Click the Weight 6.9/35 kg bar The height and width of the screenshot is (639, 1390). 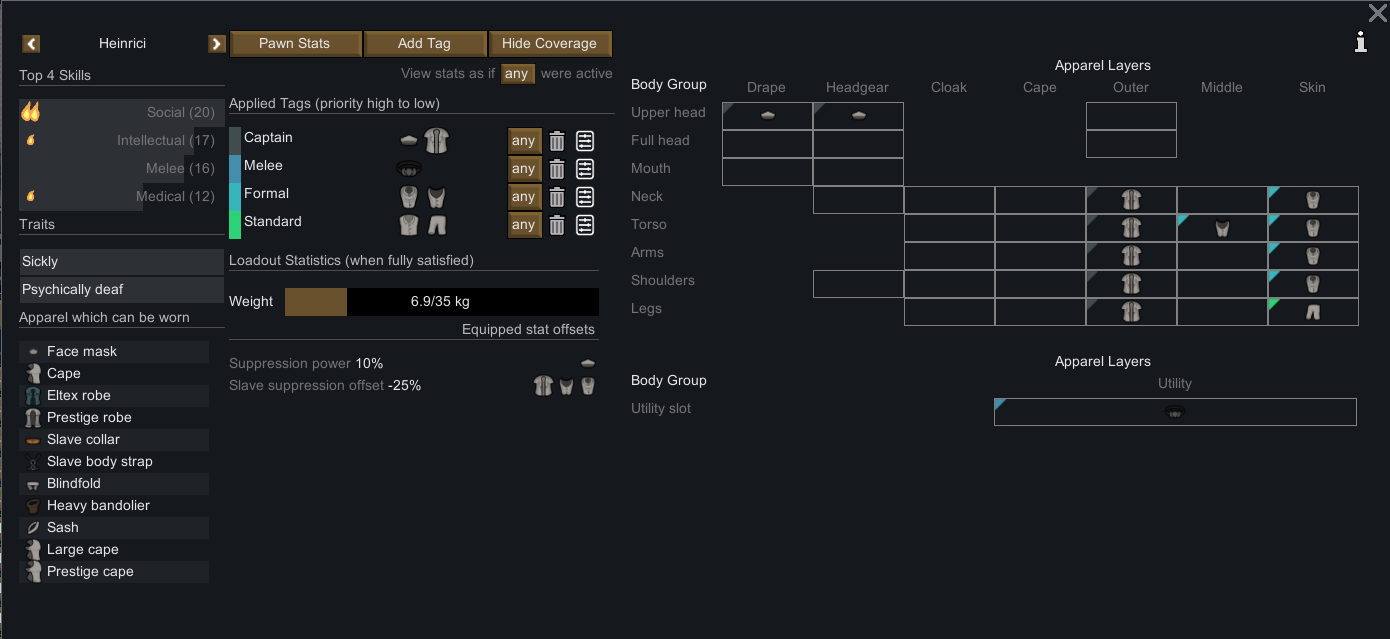pyautogui.click(x=442, y=302)
